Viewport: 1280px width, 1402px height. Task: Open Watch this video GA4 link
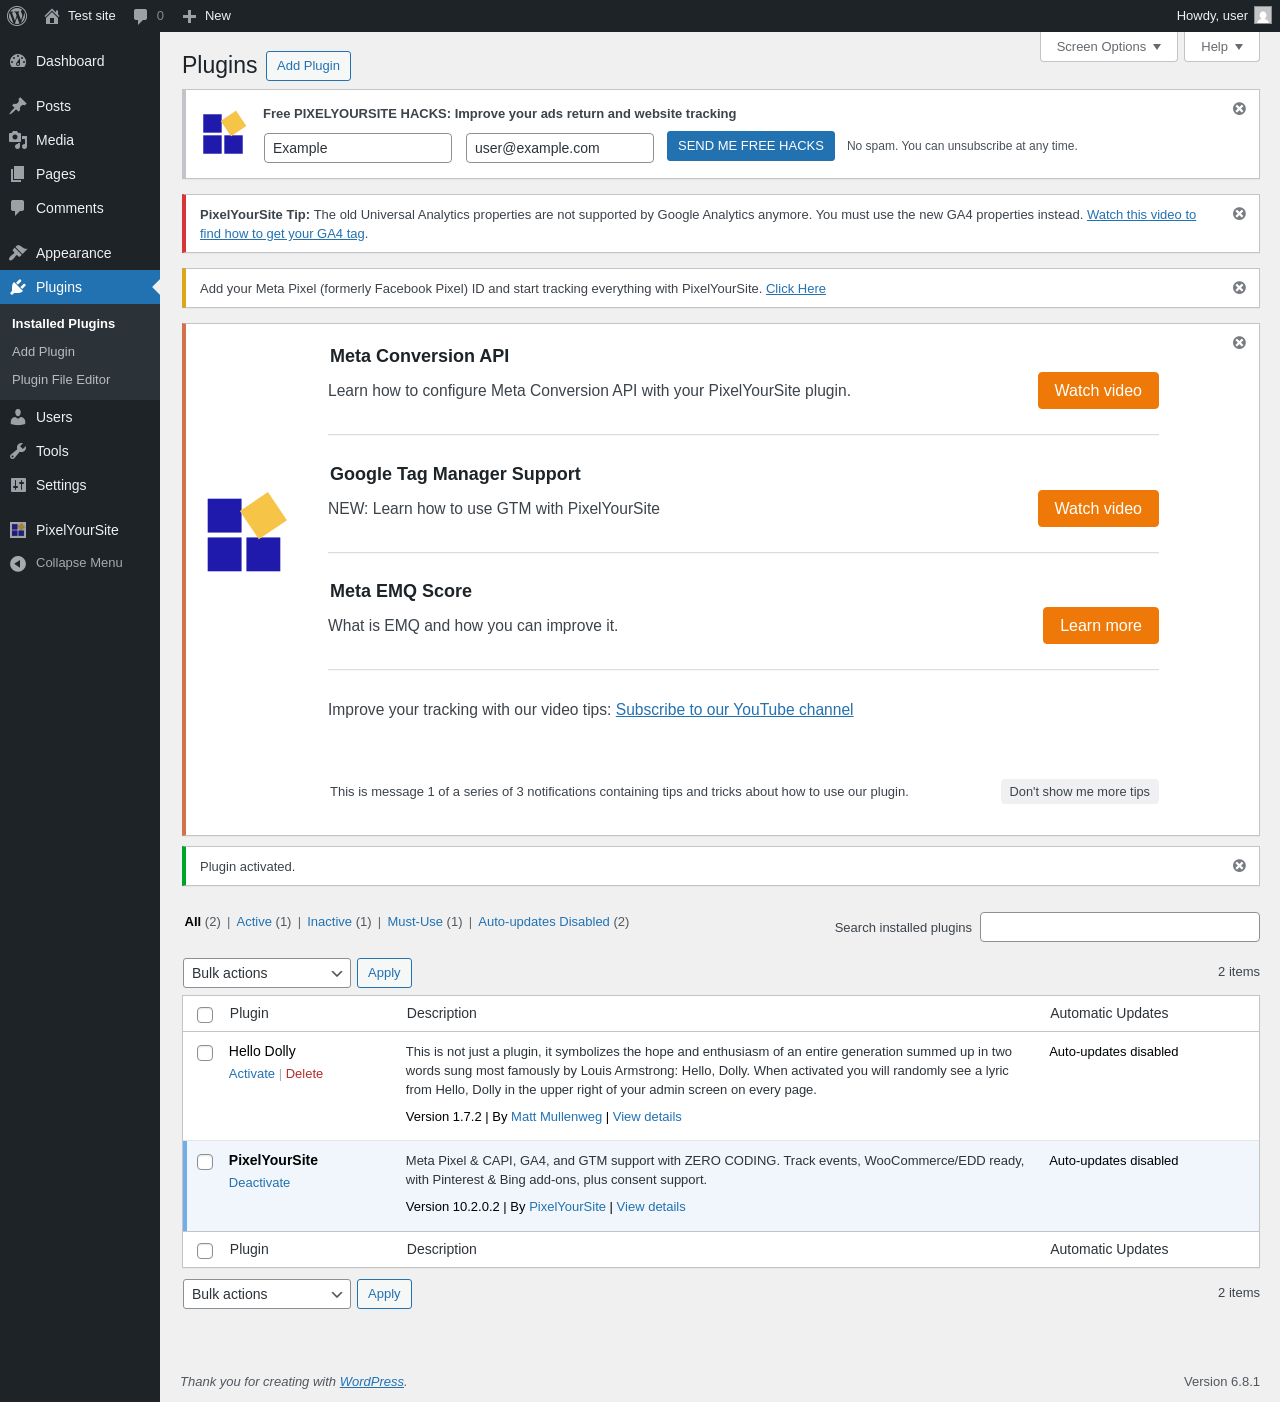[x=1141, y=215]
